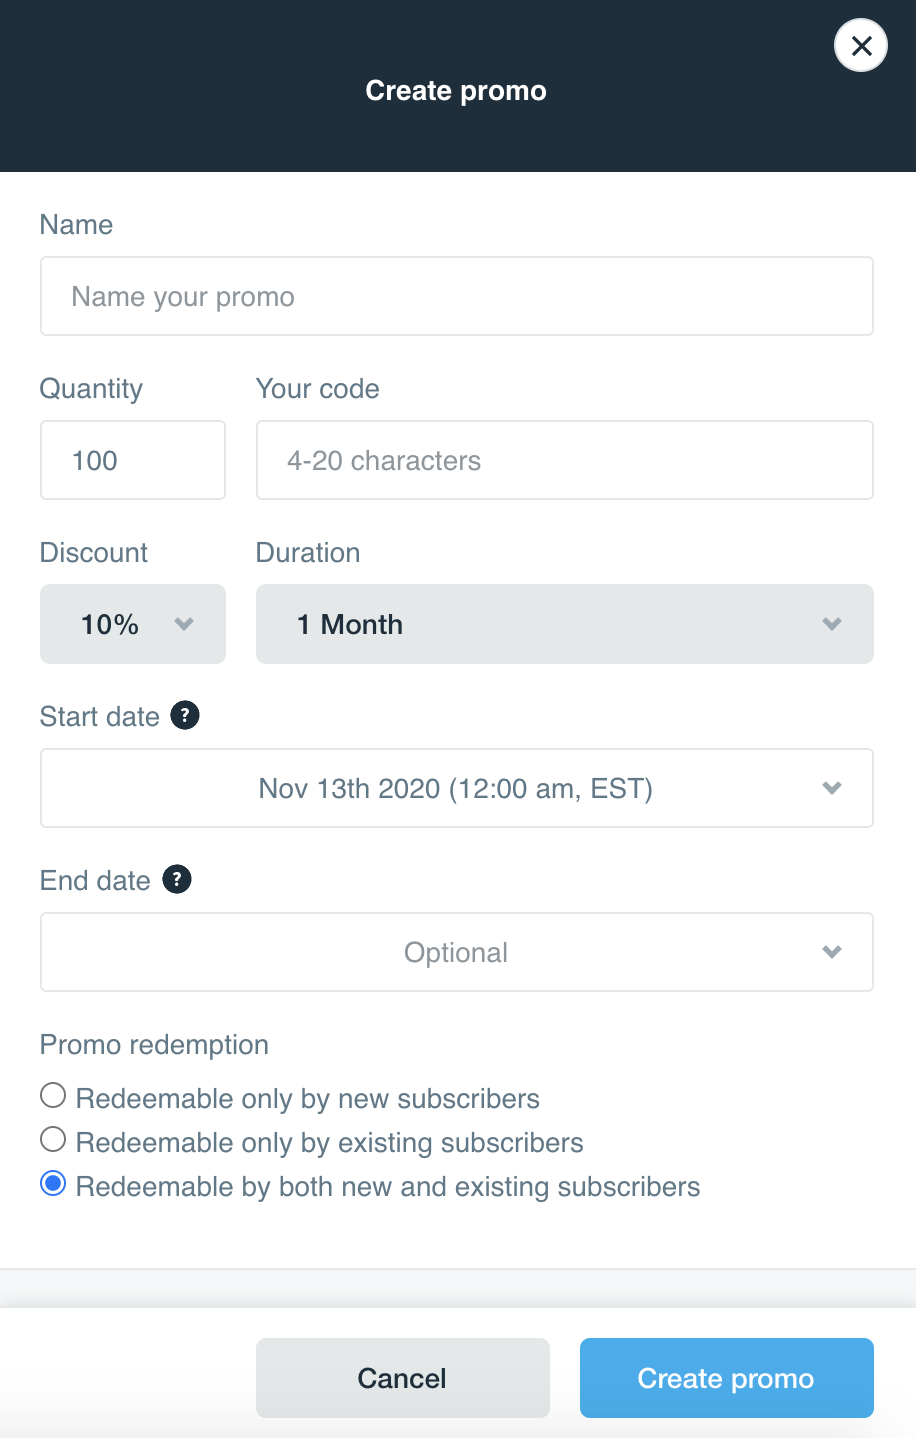The image size is (916, 1438).
Task: Click the Start date dropdown chevron
Action: pos(831,787)
